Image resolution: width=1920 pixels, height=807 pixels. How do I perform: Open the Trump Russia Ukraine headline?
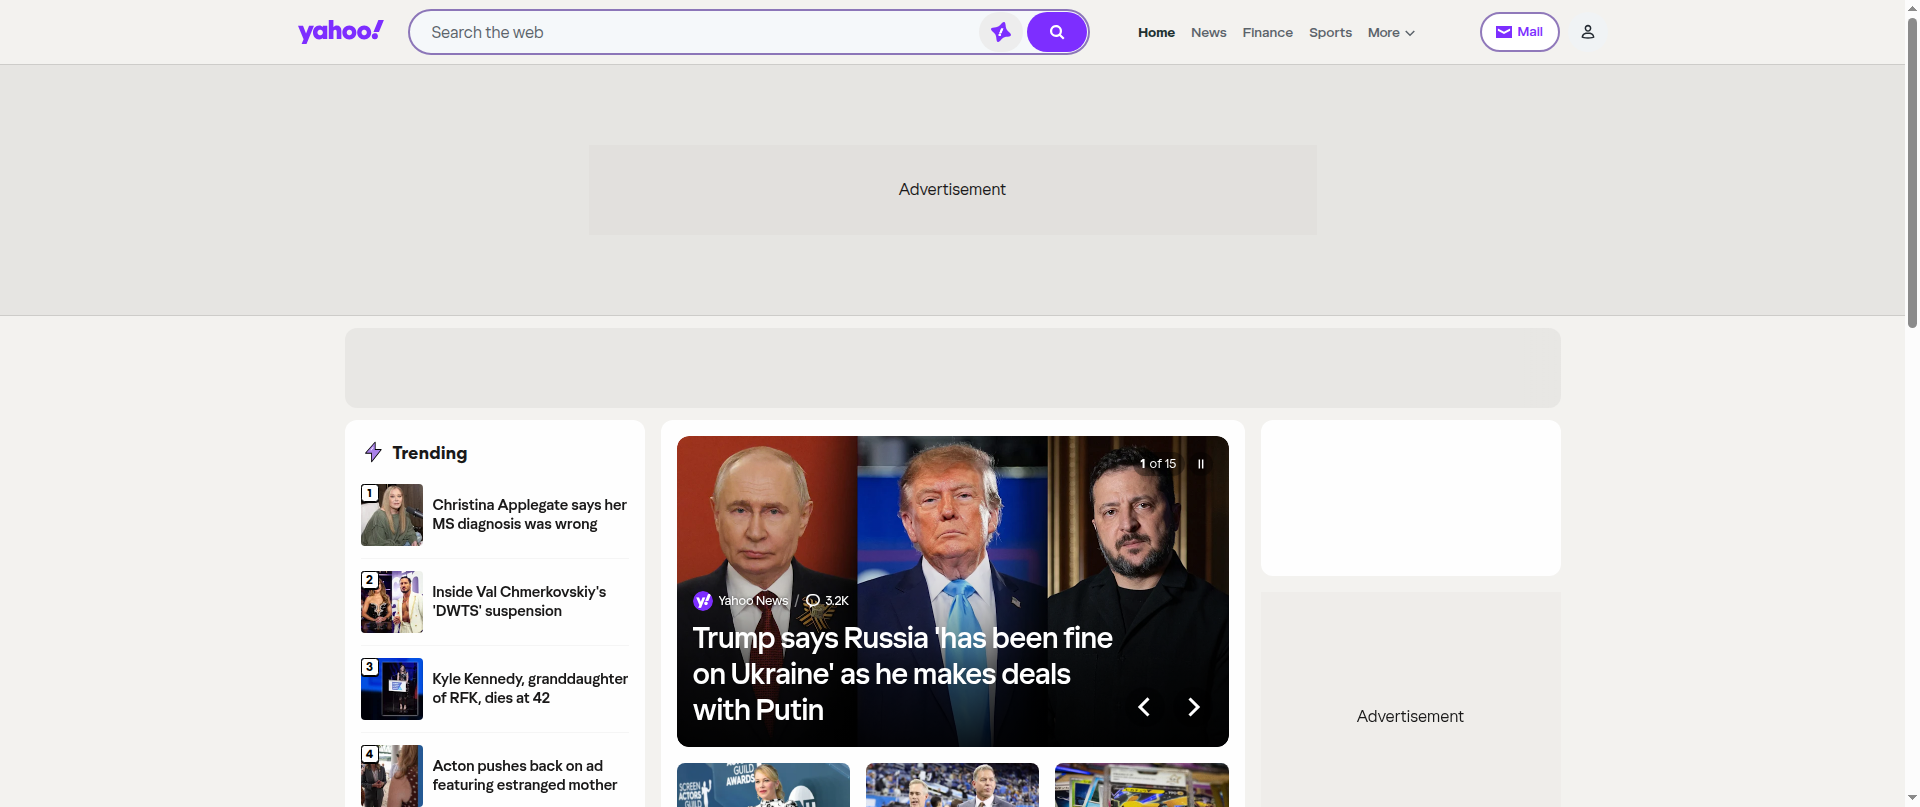click(x=902, y=673)
